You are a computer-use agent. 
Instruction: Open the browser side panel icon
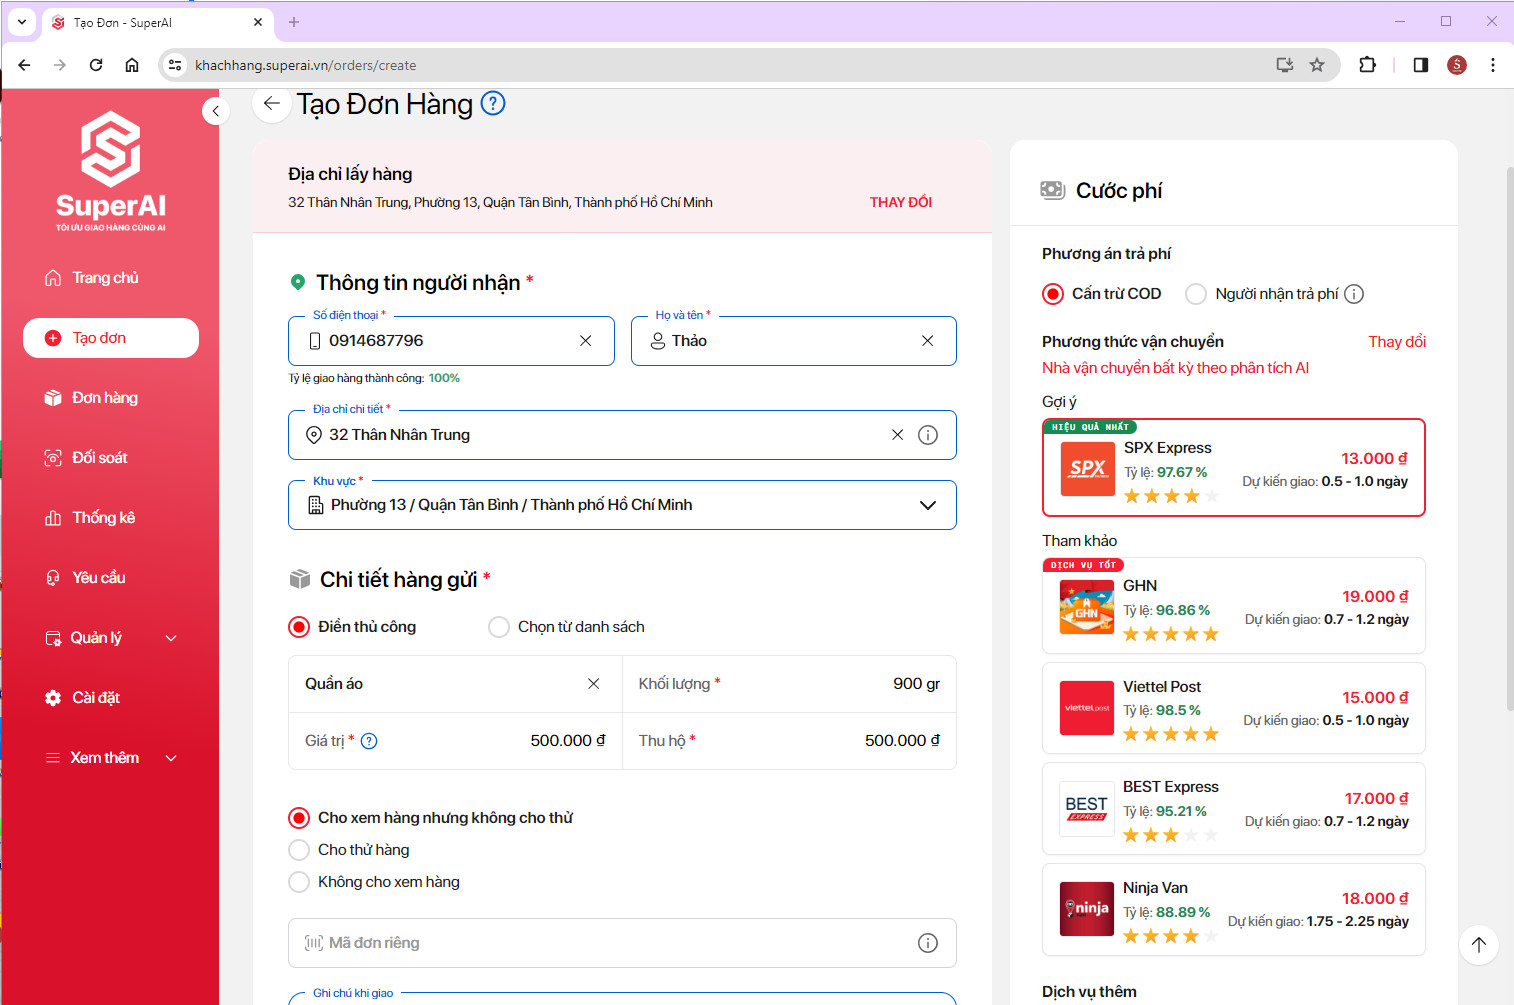pos(1421,65)
